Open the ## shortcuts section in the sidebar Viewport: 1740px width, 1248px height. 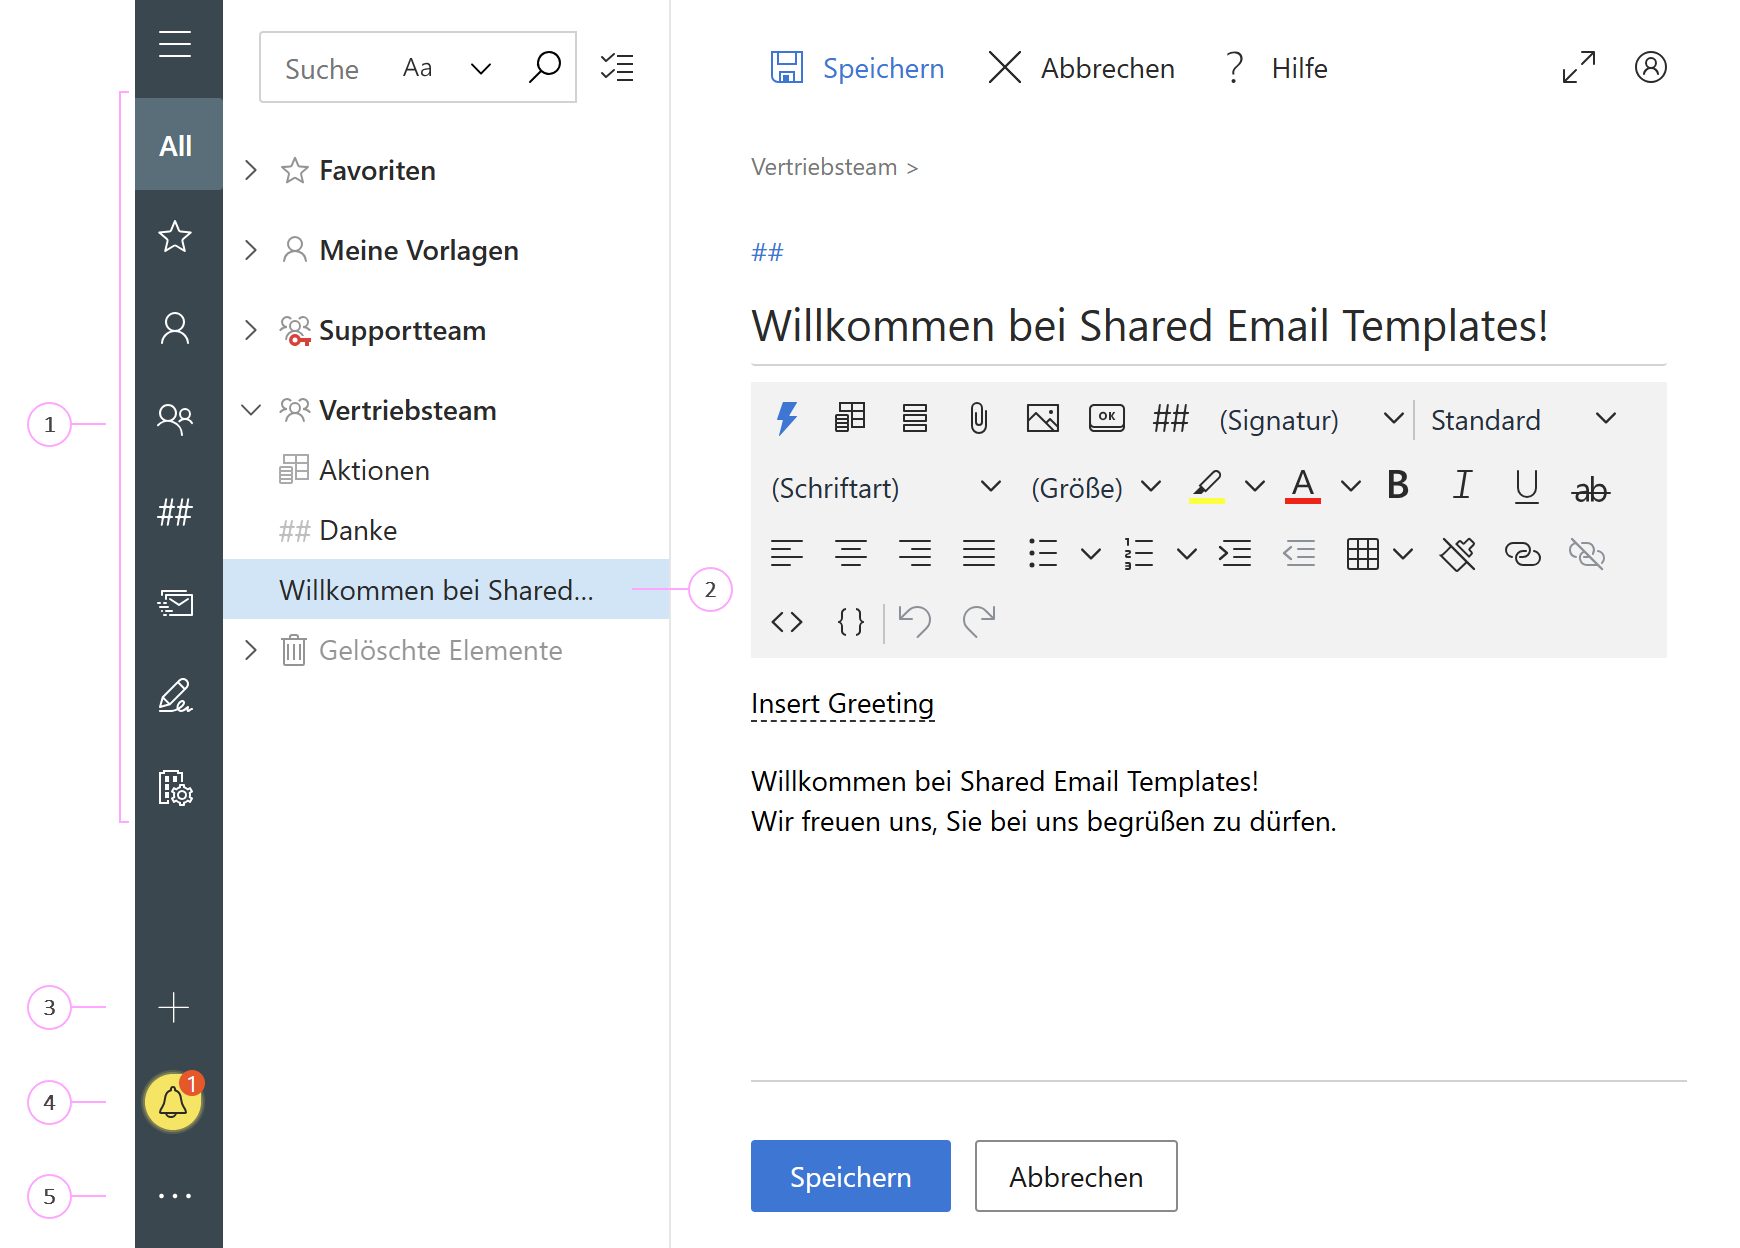pos(175,512)
